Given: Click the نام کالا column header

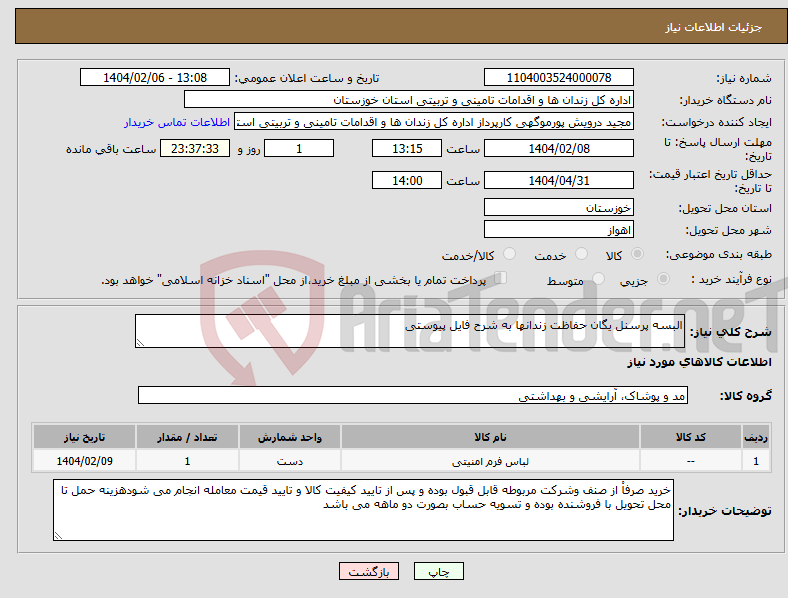Looking at the screenshot, I should pos(490,437).
